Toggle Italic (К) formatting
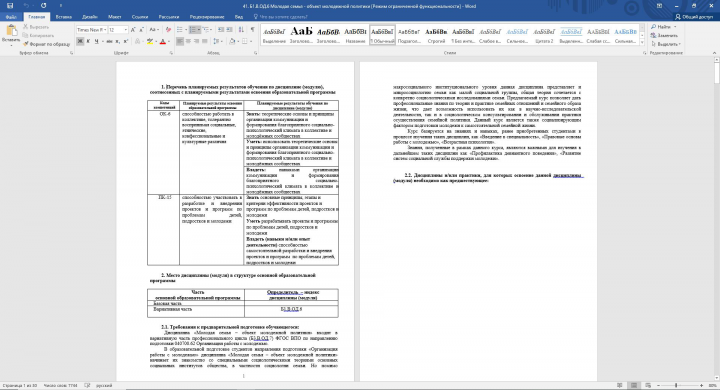 tap(88, 41)
